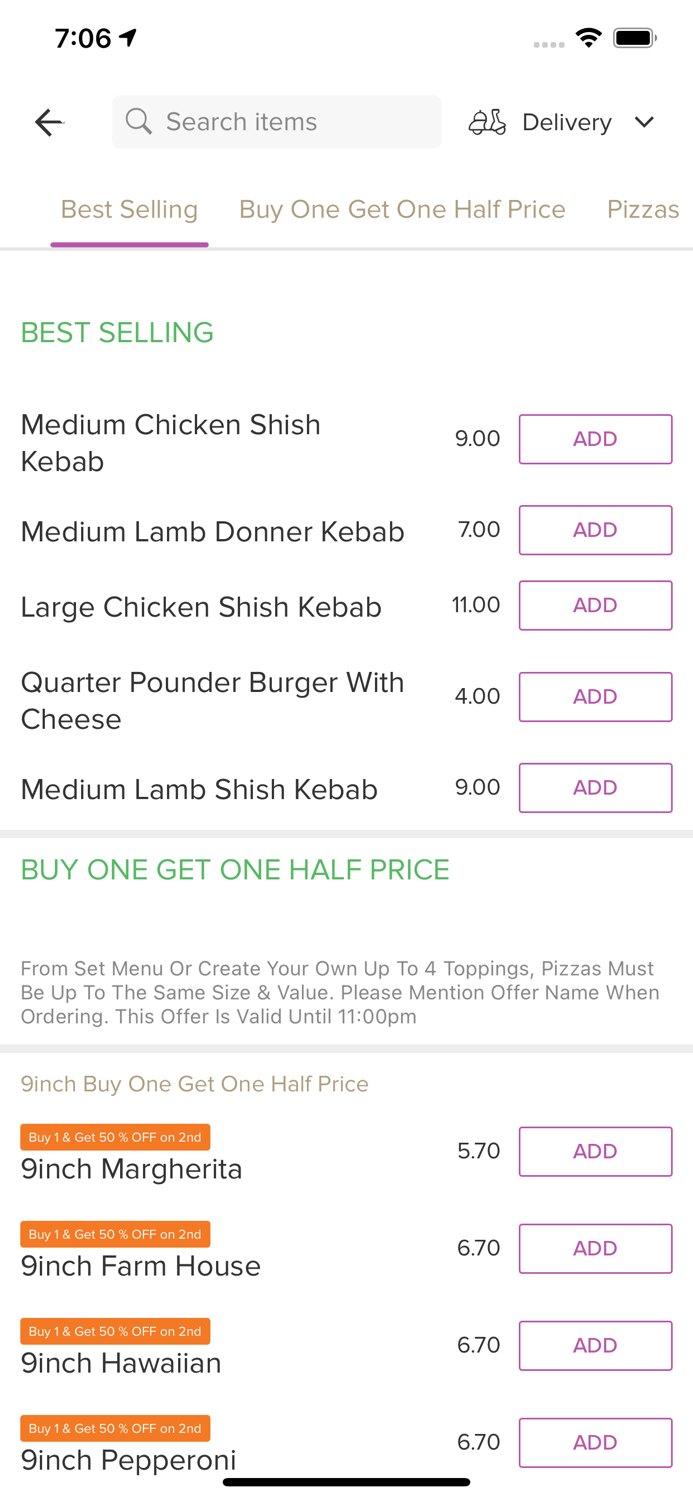
Task: Open the Delivery options dropdown
Action: pos(566,121)
